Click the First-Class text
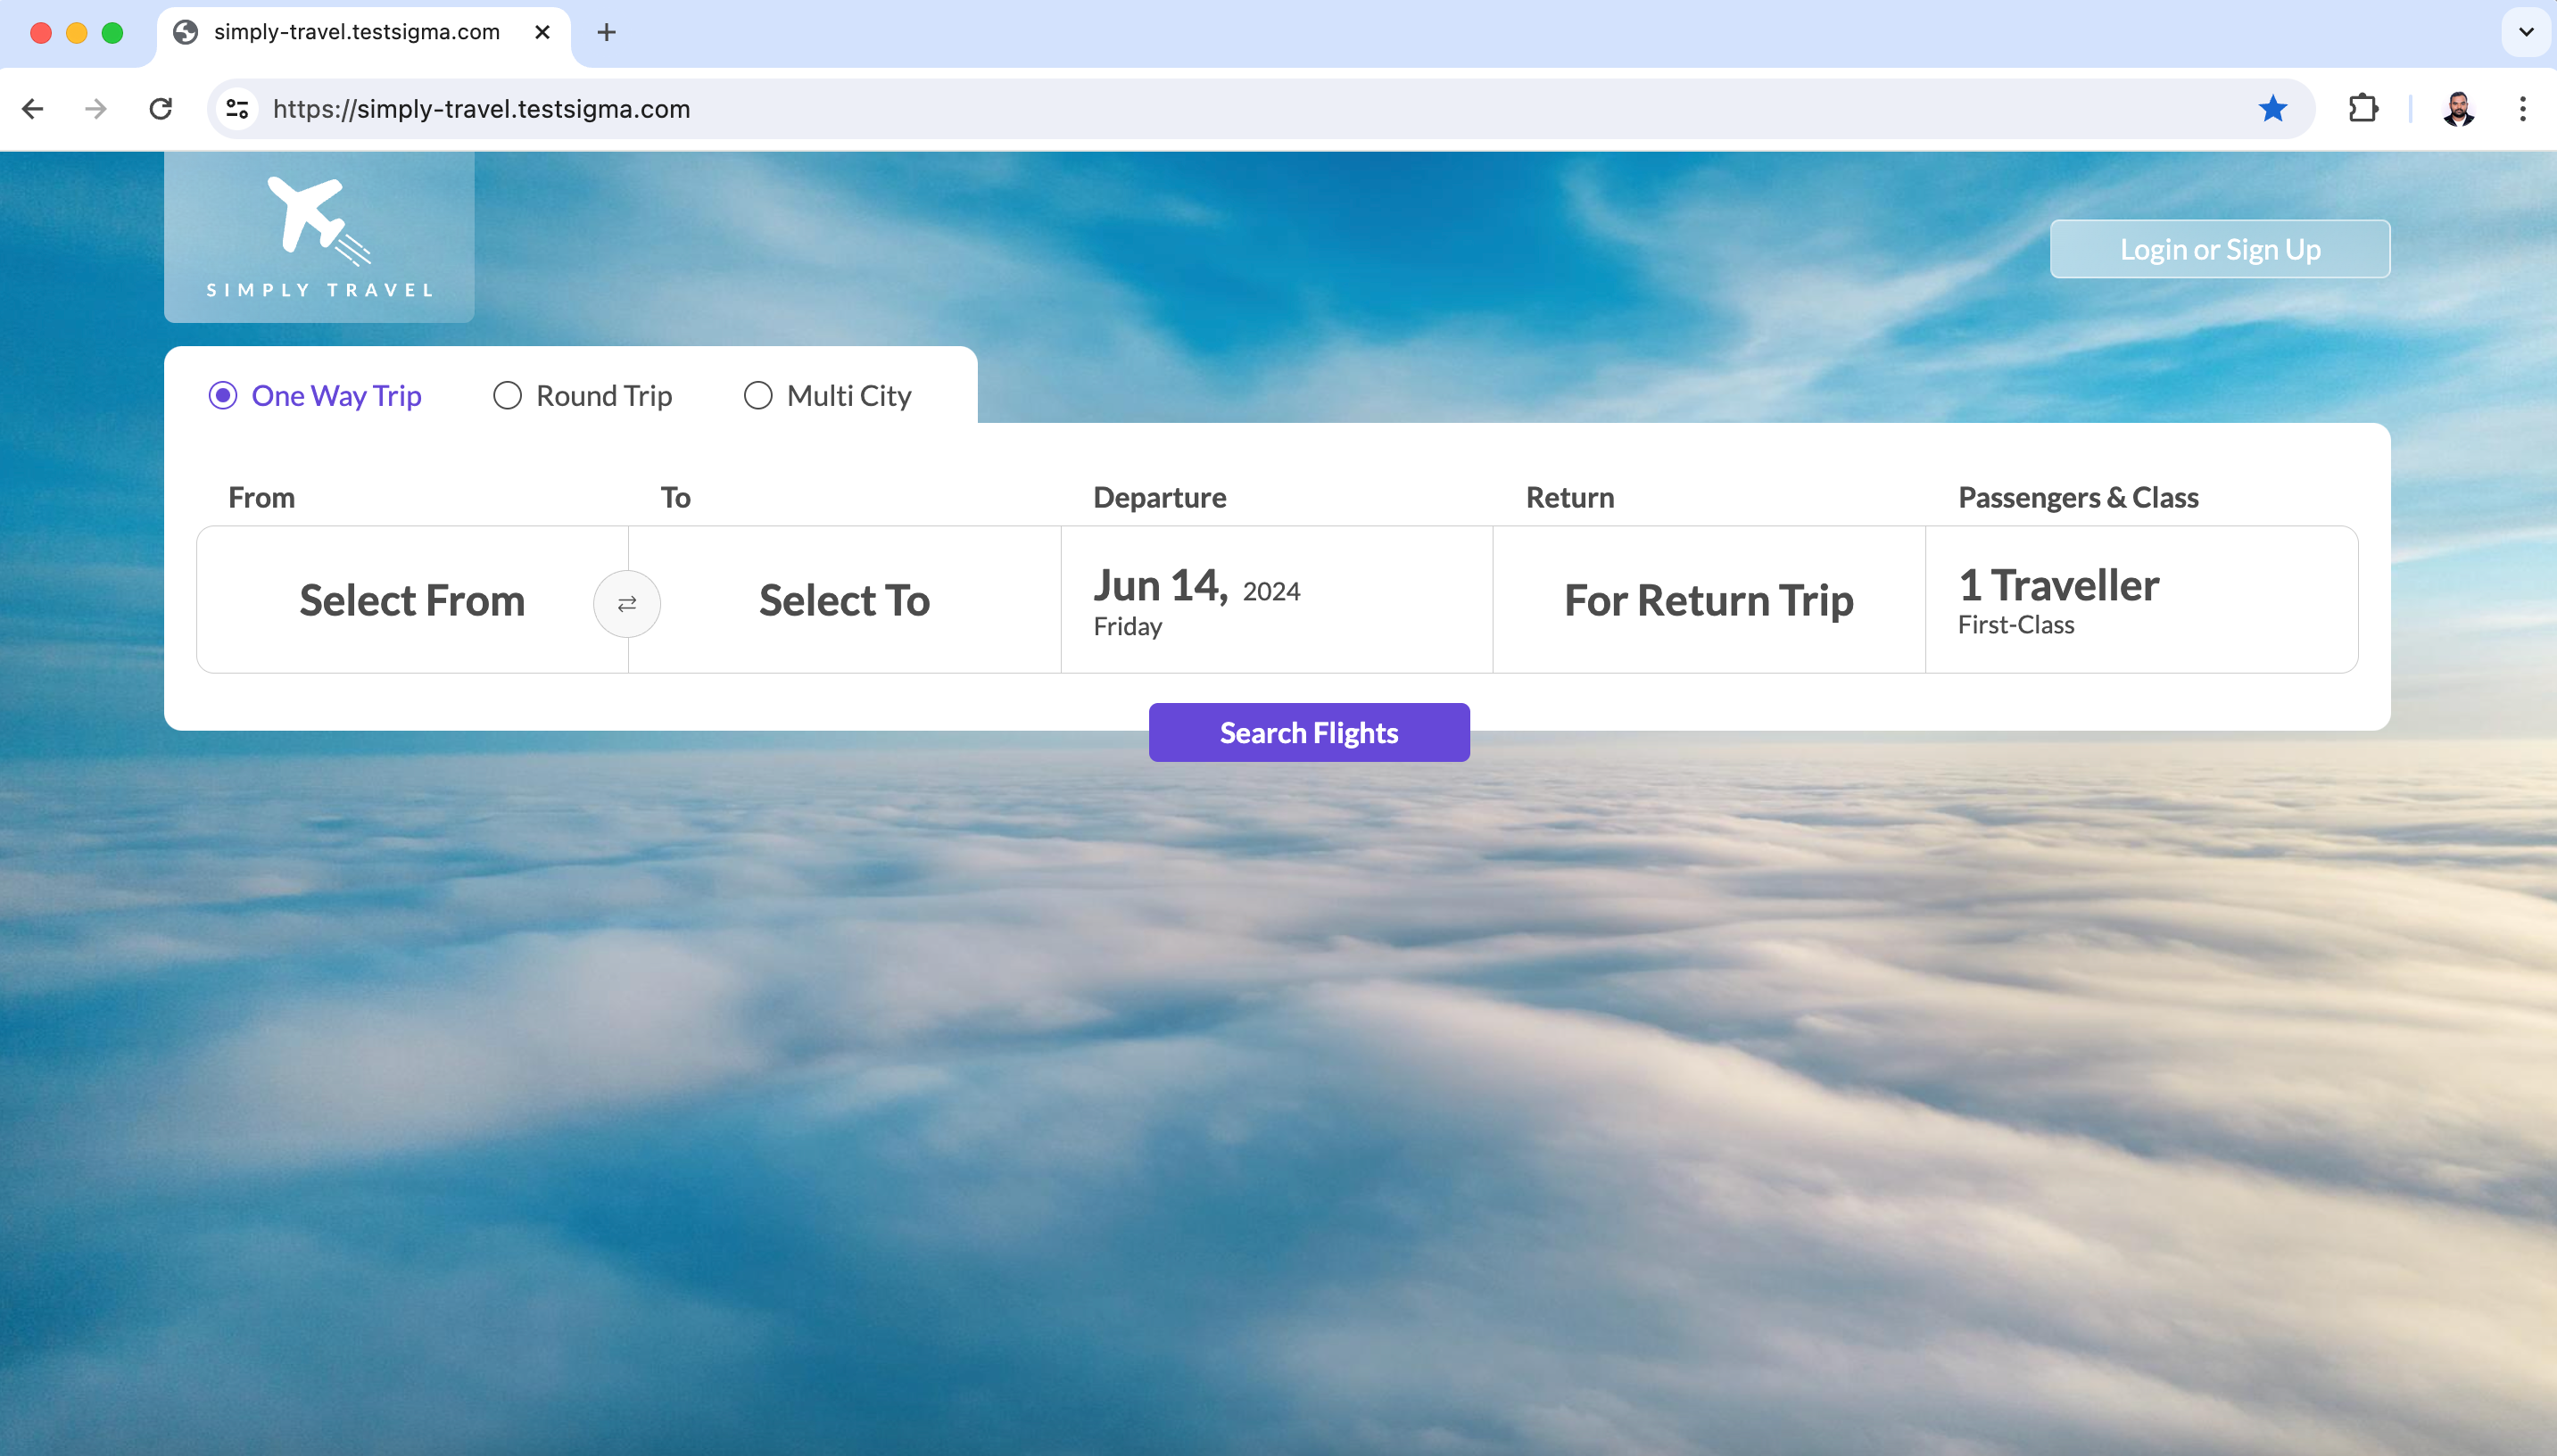2557x1456 pixels. 2016,625
